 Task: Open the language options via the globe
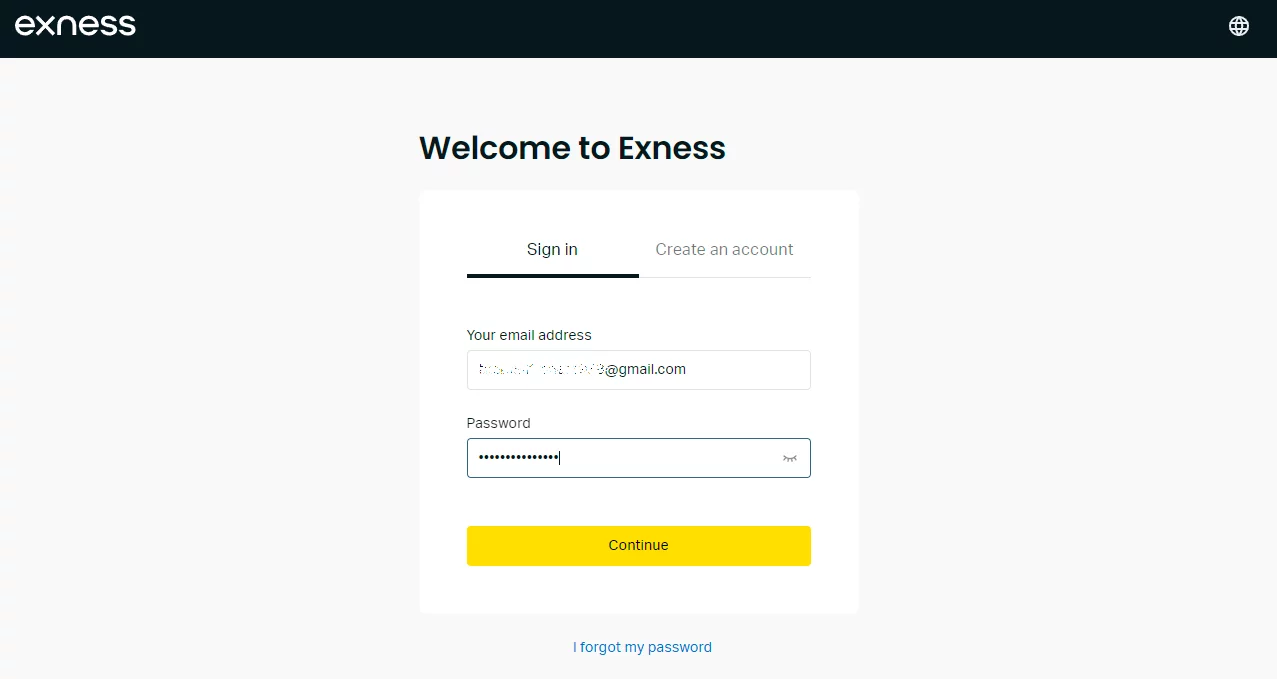coord(1238,26)
